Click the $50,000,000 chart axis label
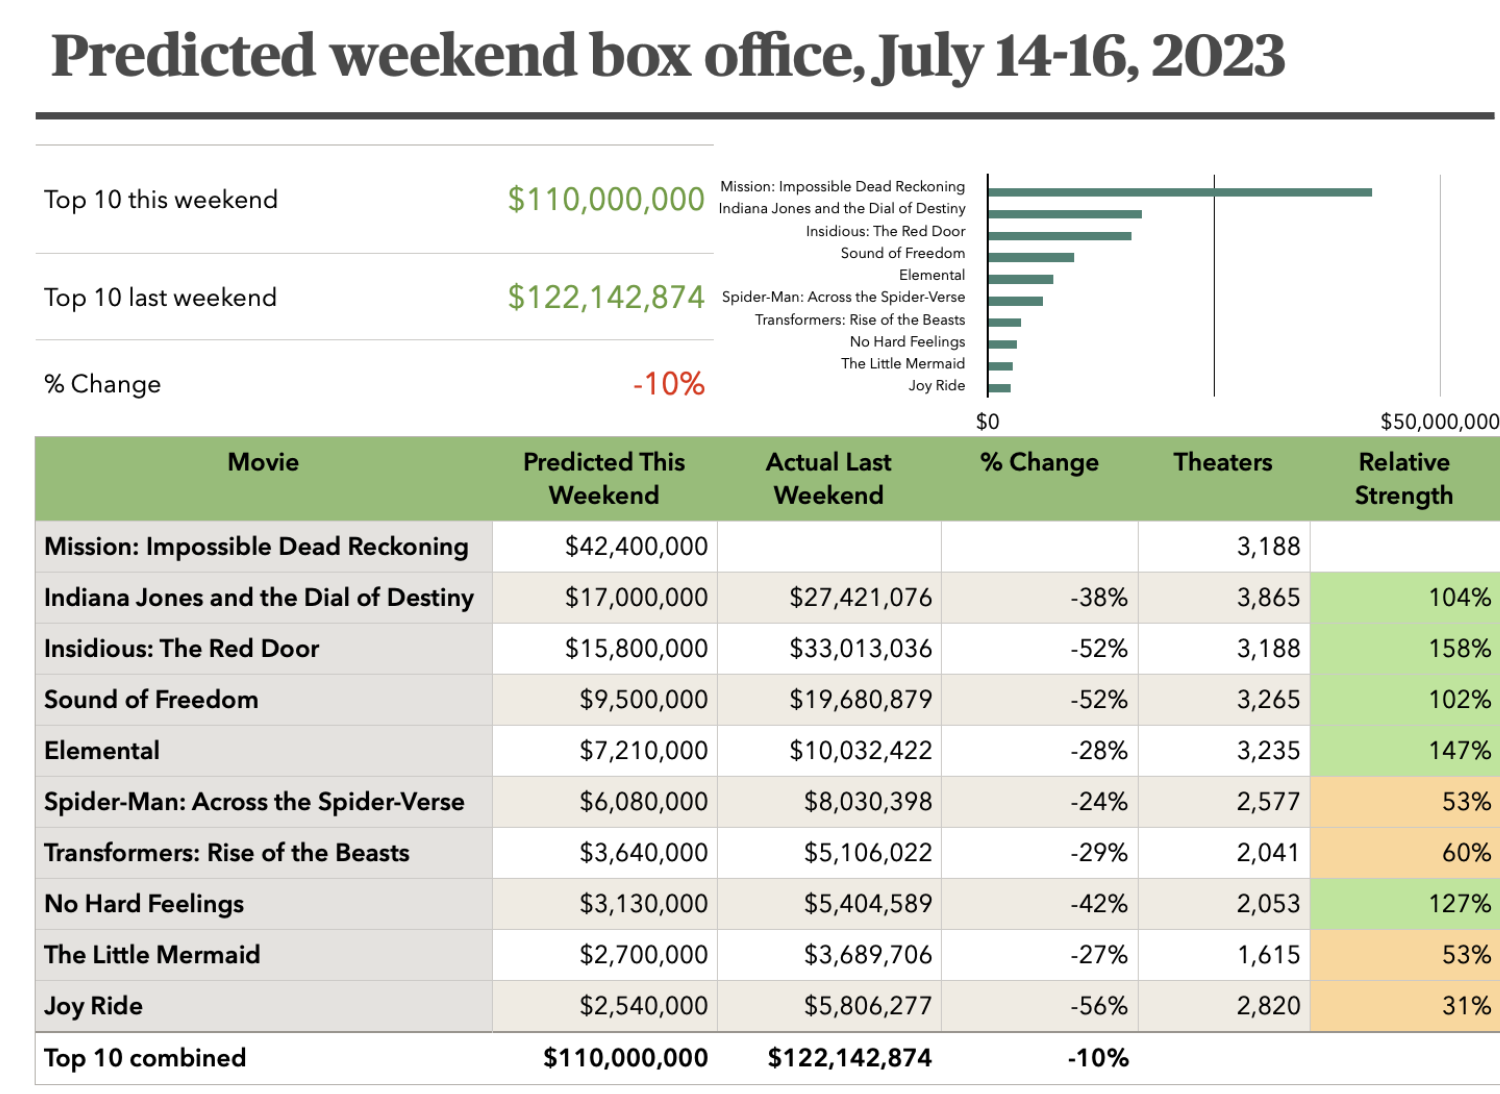Viewport: 1500px width, 1094px height. pos(1439,422)
